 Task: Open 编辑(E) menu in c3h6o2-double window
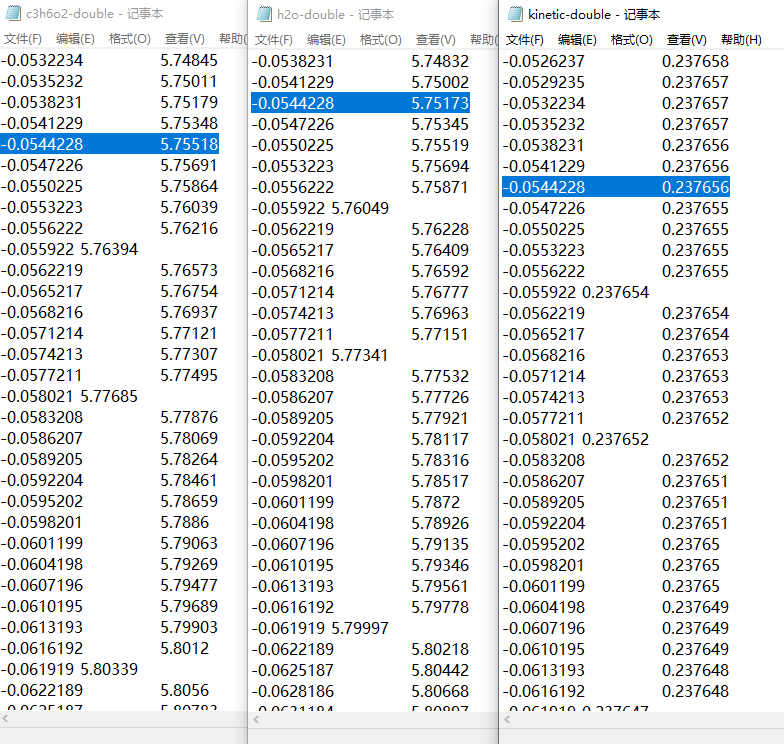coord(75,39)
